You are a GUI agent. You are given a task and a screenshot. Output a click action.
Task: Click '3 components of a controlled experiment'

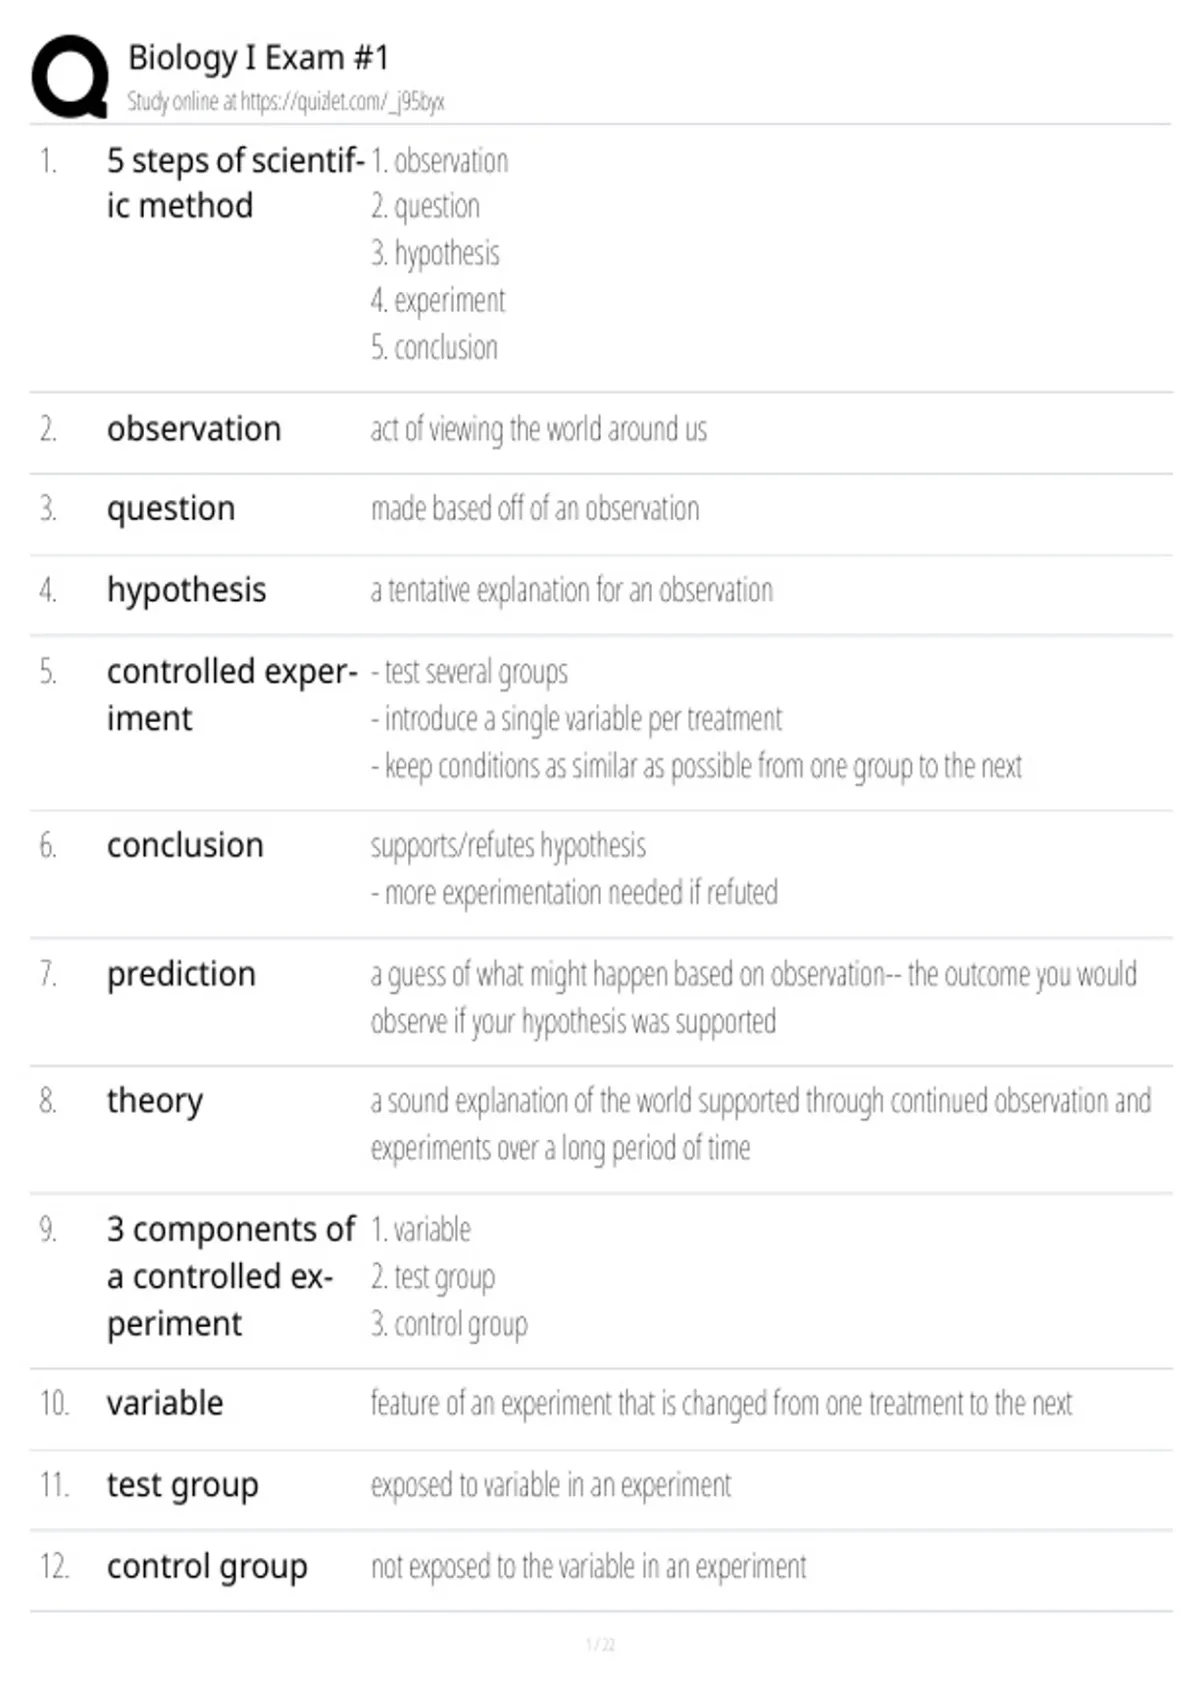coord(231,1277)
